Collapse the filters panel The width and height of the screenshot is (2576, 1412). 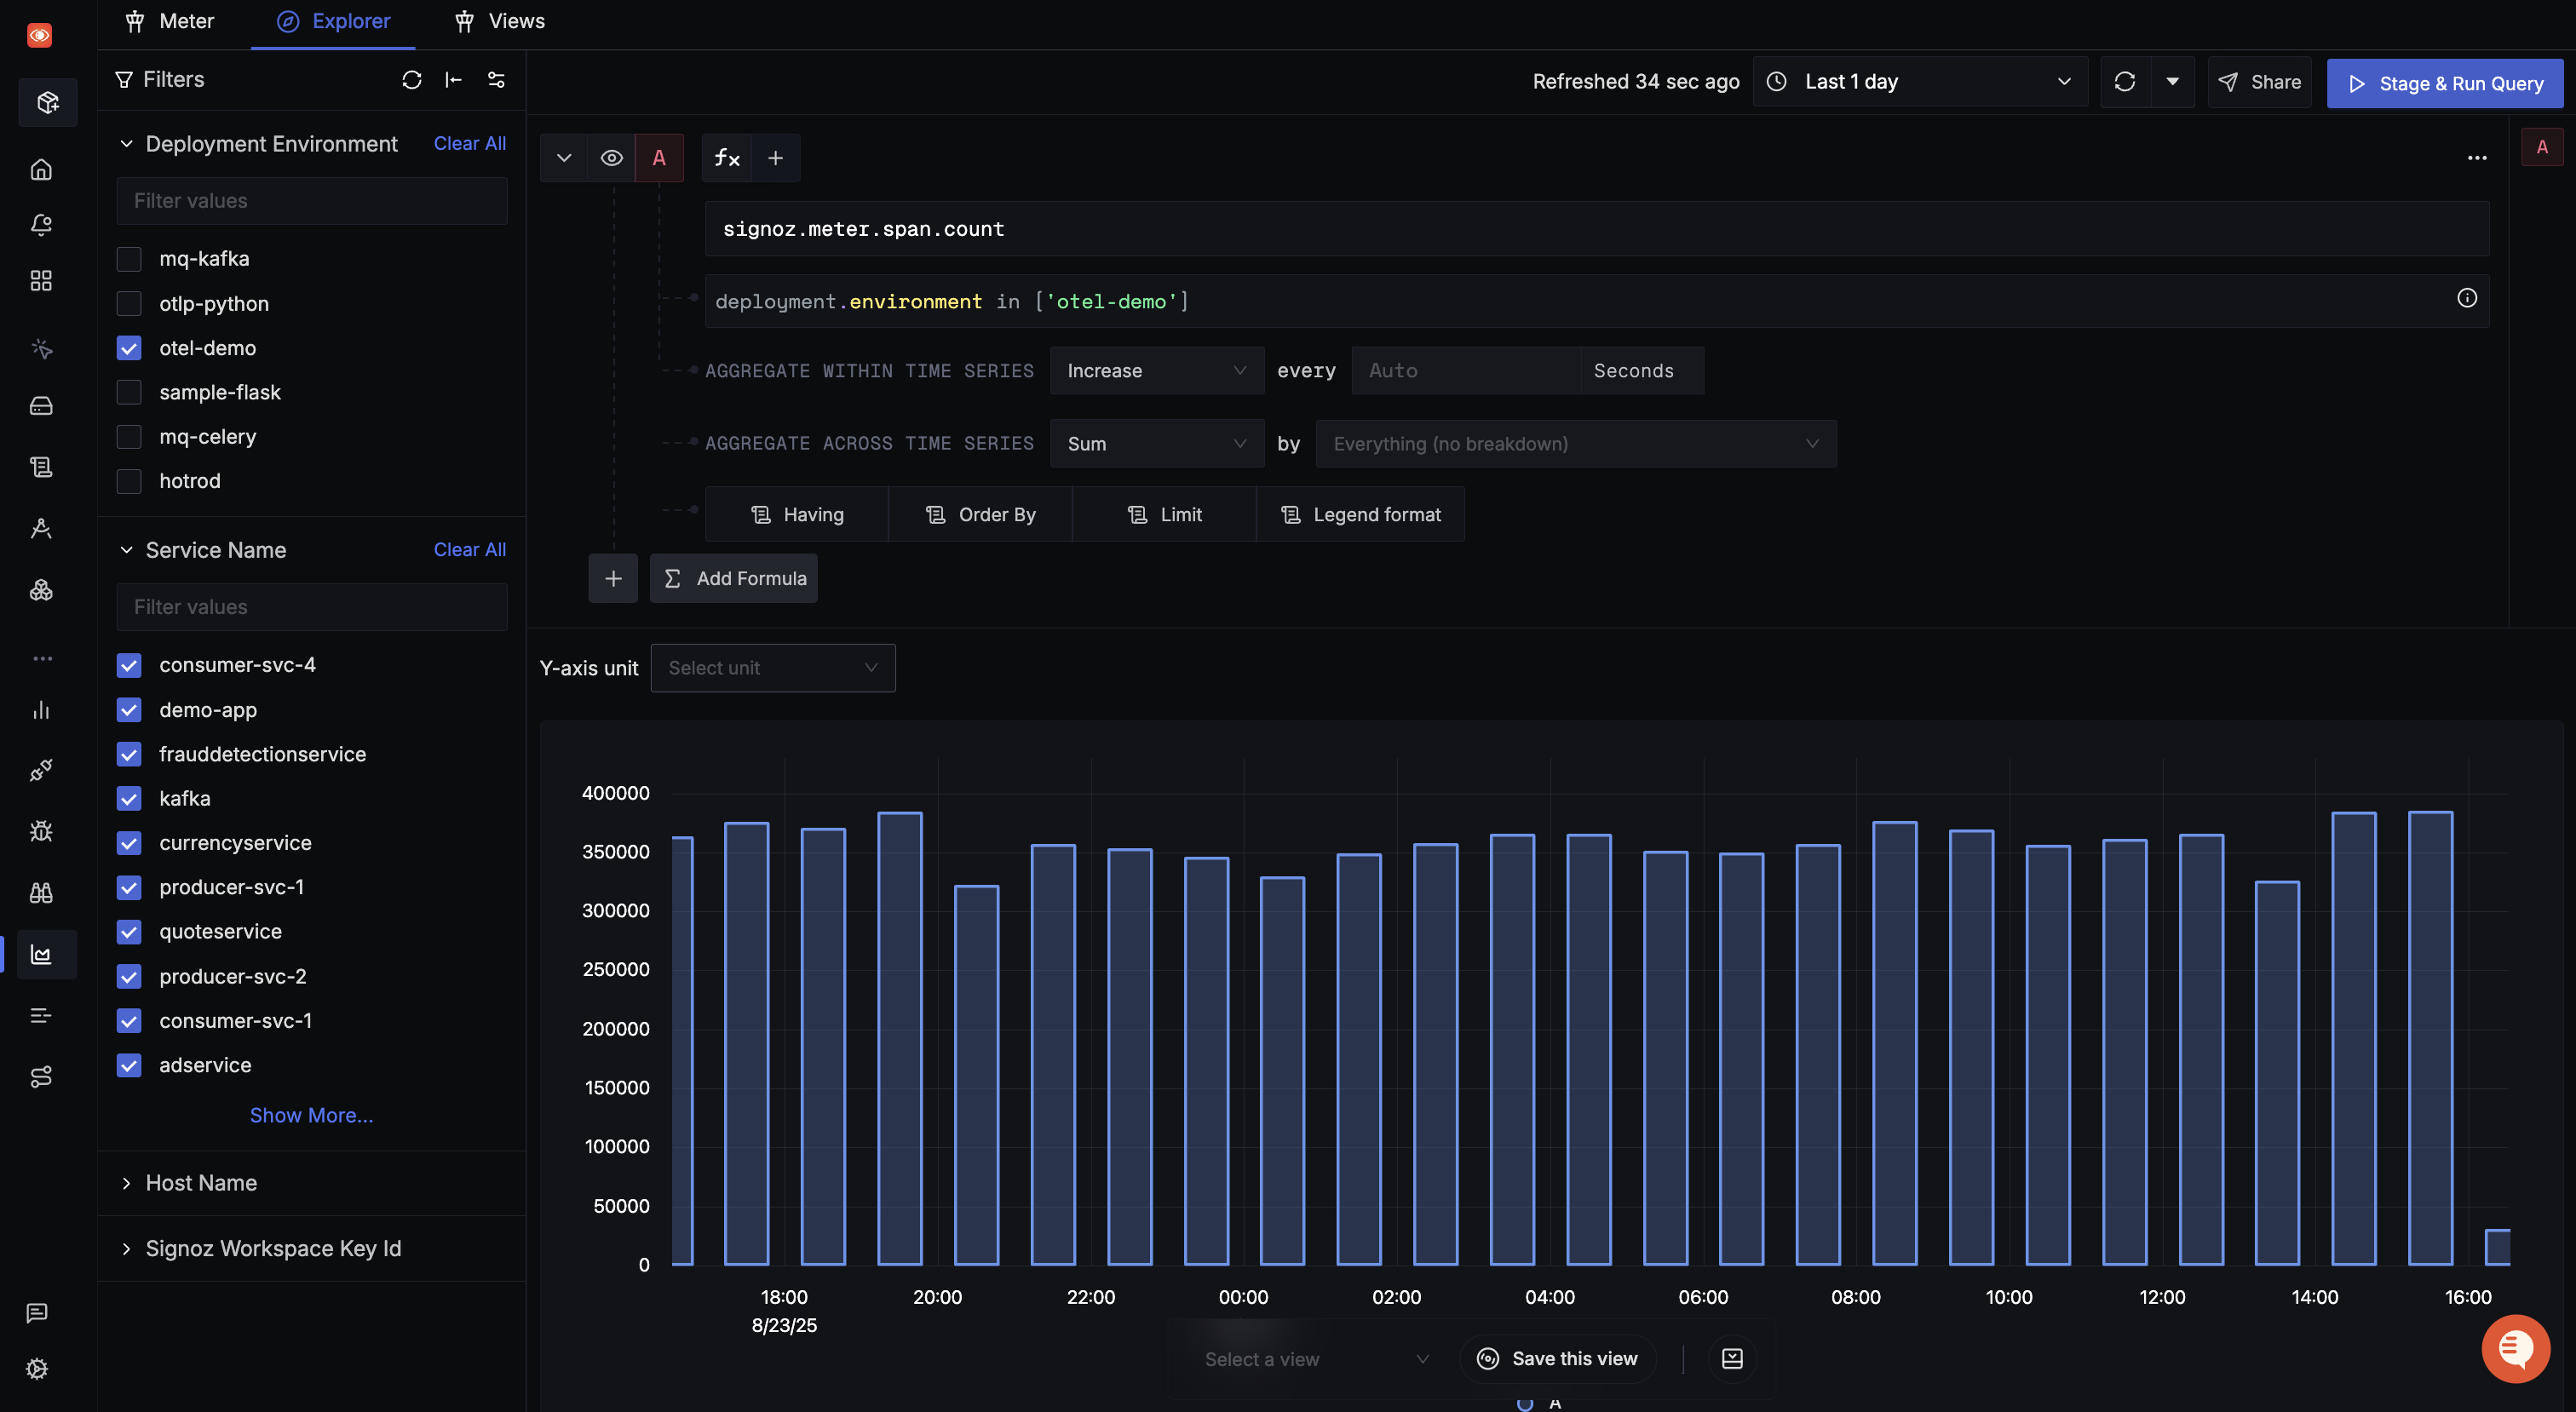tap(454, 80)
